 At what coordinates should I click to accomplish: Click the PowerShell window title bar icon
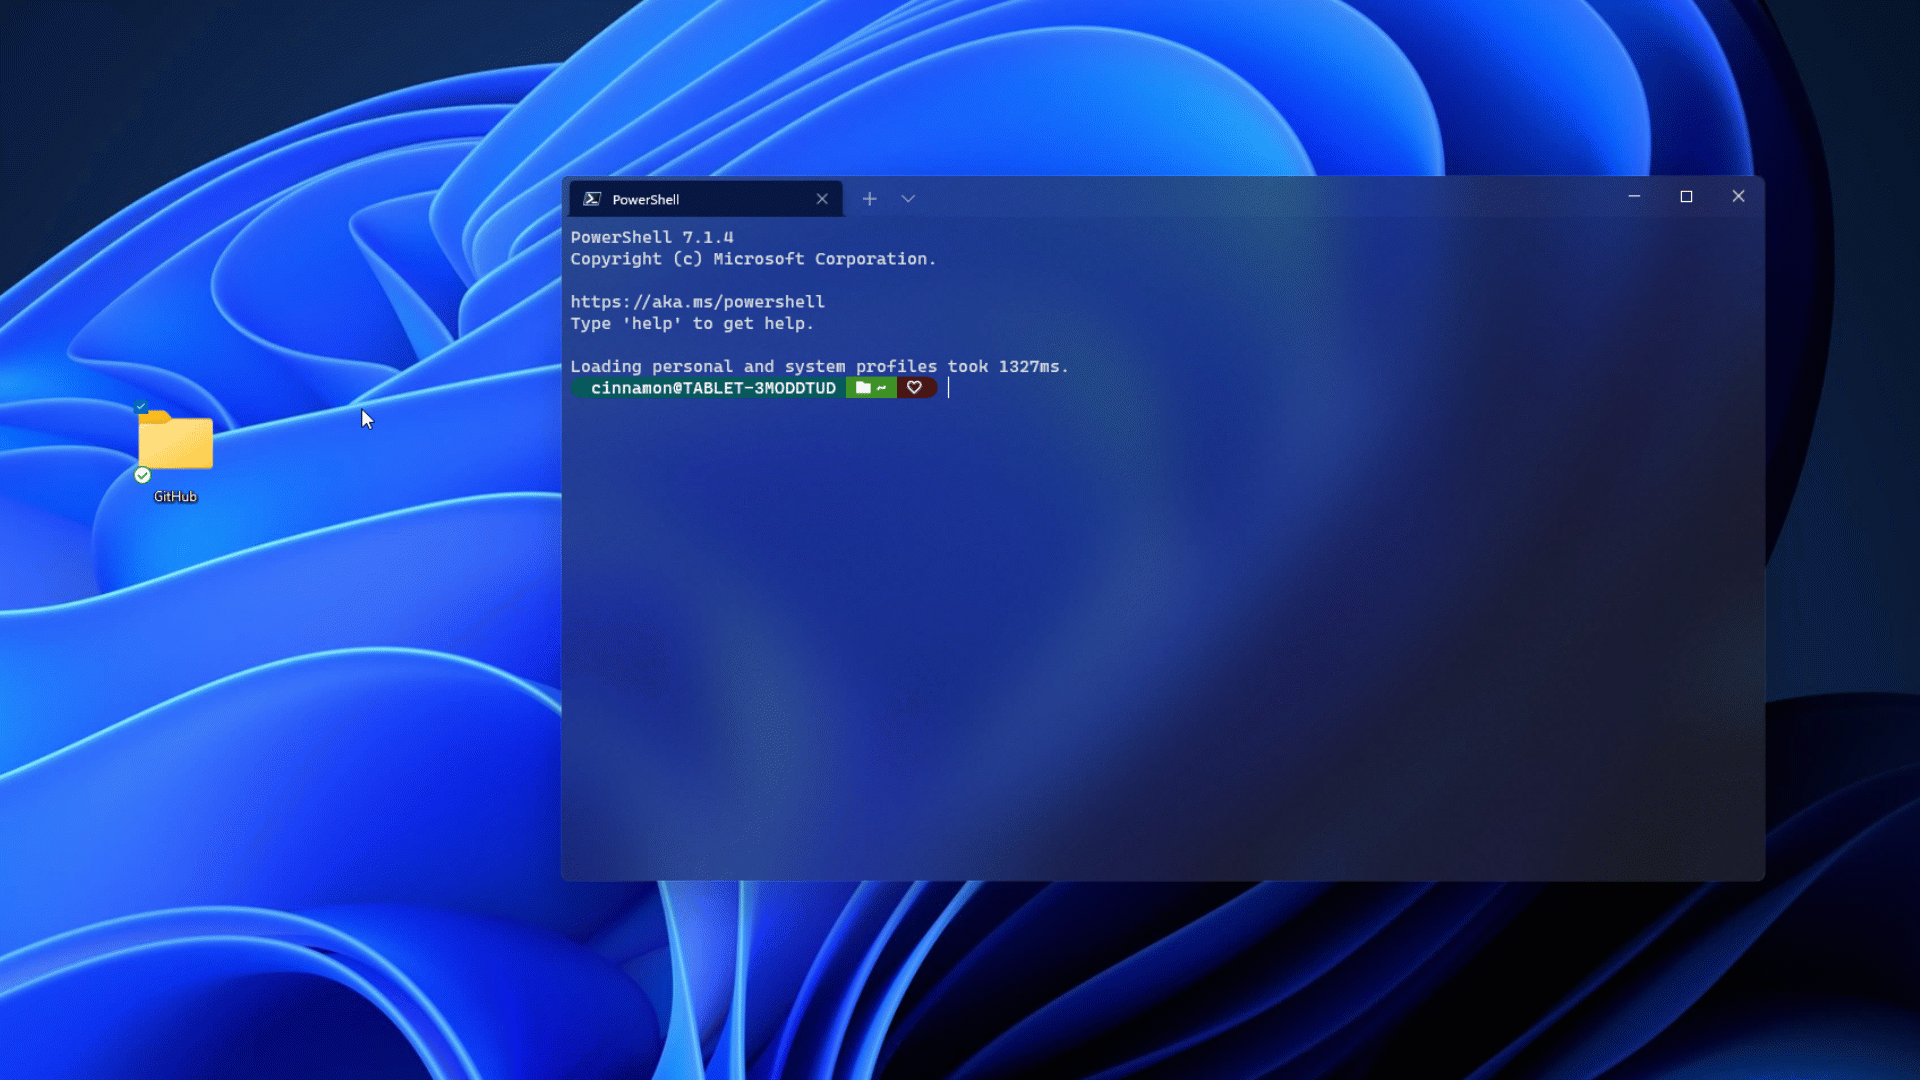[x=593, y=198]
